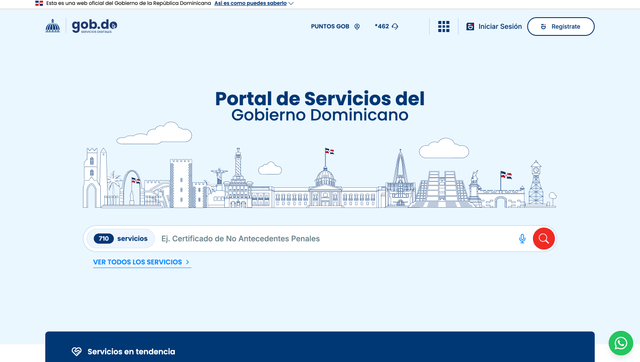This screenshot has width=640, height=362.
Task: Select the *462 phone line item
Action: pyautogui.click(x=386, y=27)
